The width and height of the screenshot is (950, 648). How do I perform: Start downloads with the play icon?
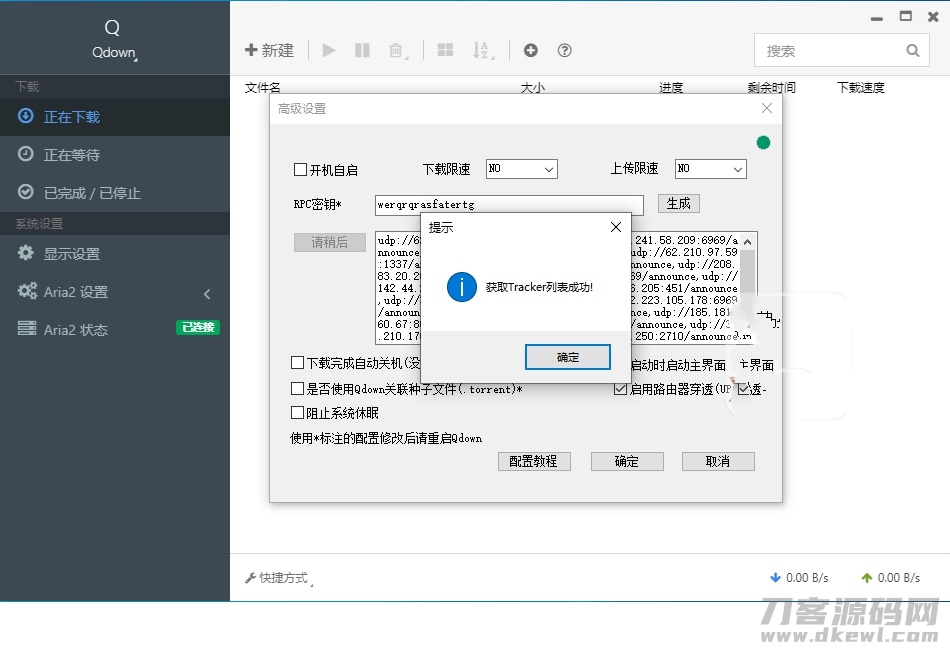[329, 50]
